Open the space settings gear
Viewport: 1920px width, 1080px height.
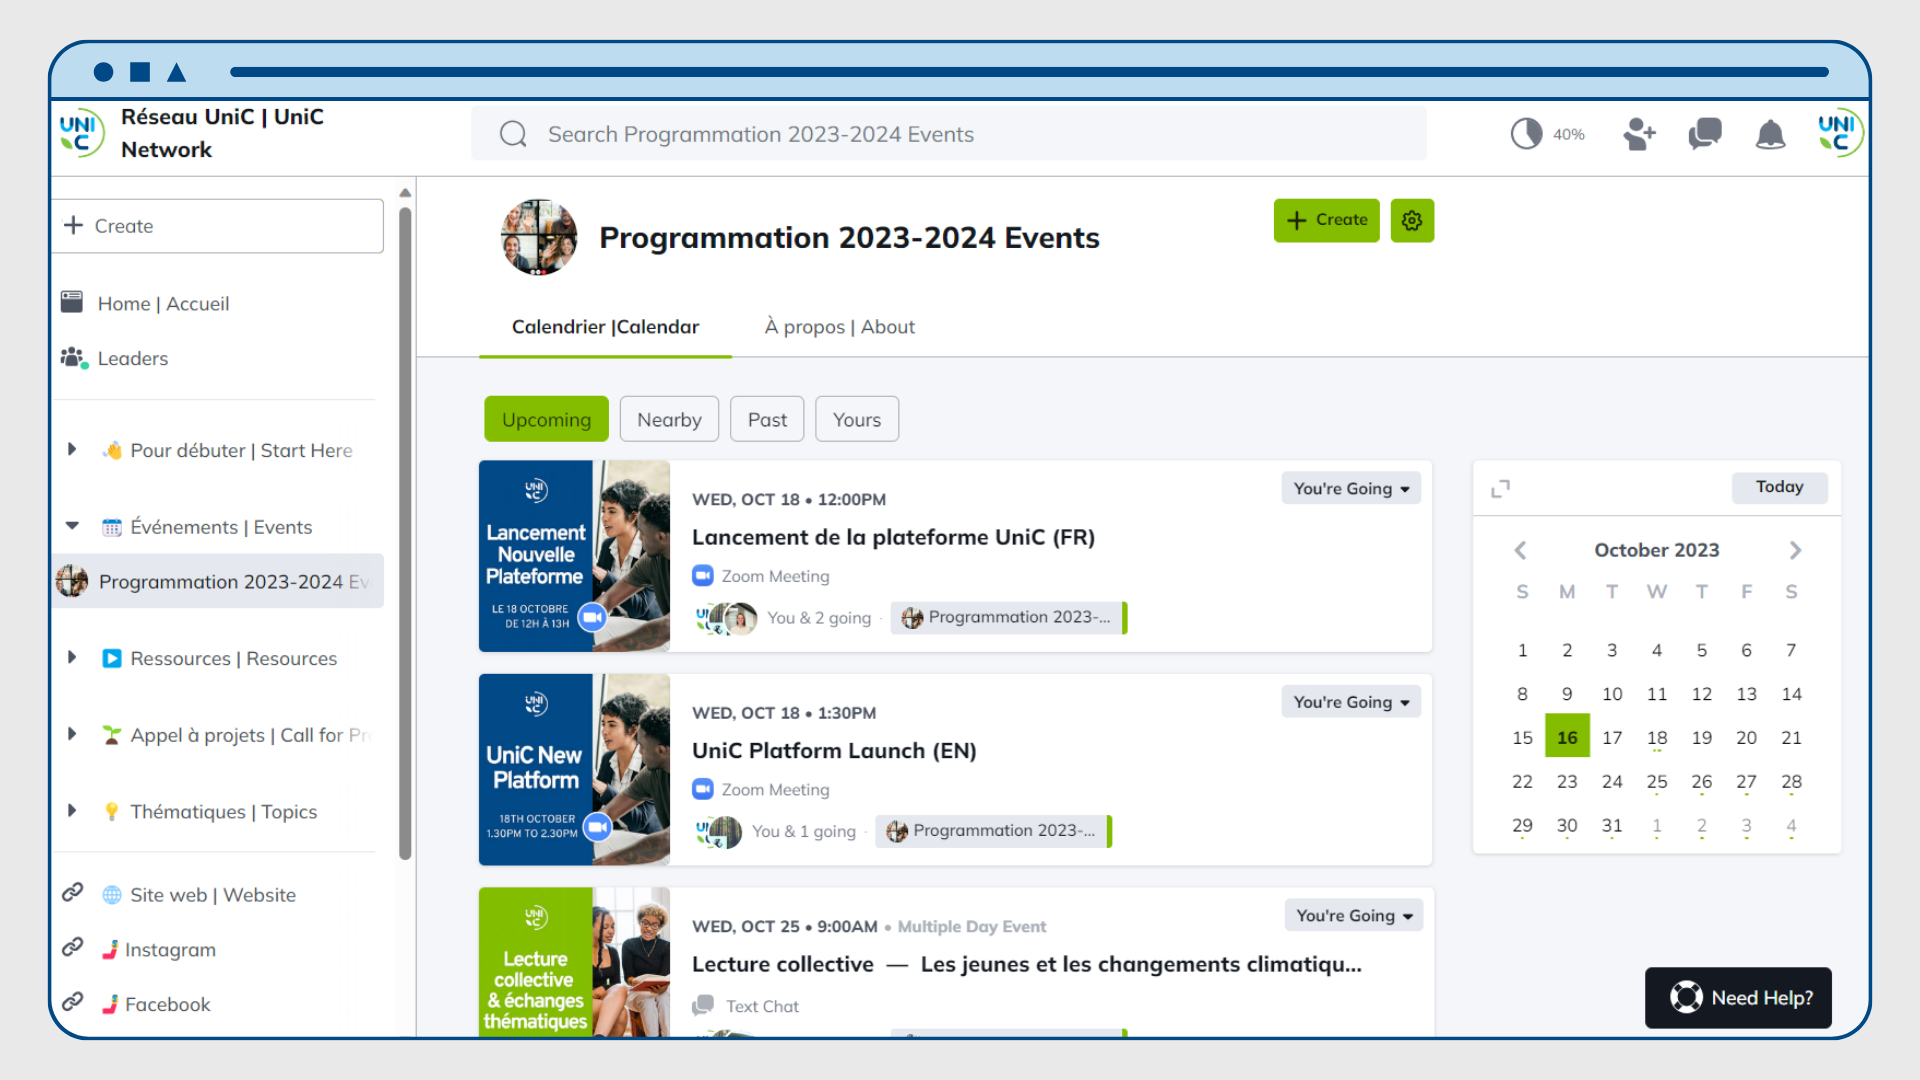click(x=1412, y=220)
